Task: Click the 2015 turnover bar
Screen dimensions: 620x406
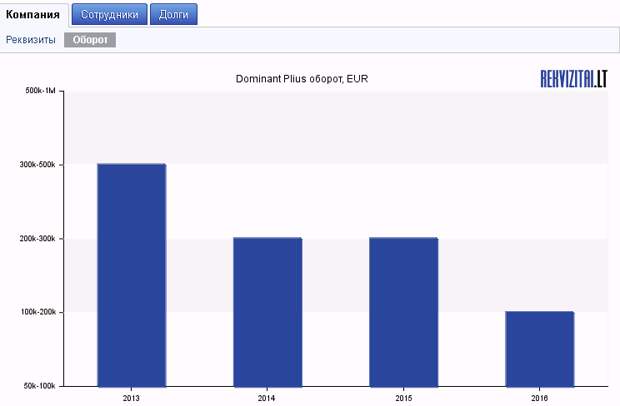Action: 404,312
